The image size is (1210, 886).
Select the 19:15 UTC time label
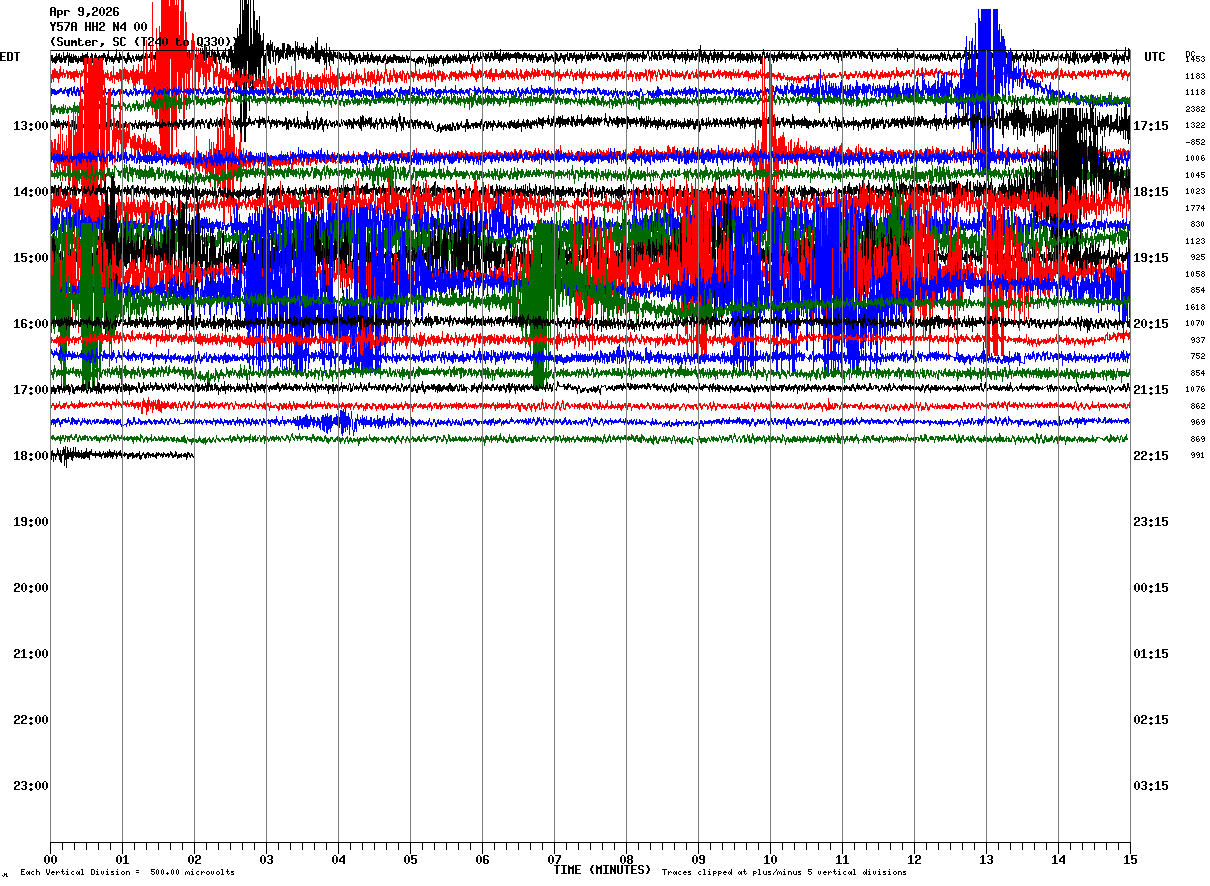click(x=1152, y=258)
